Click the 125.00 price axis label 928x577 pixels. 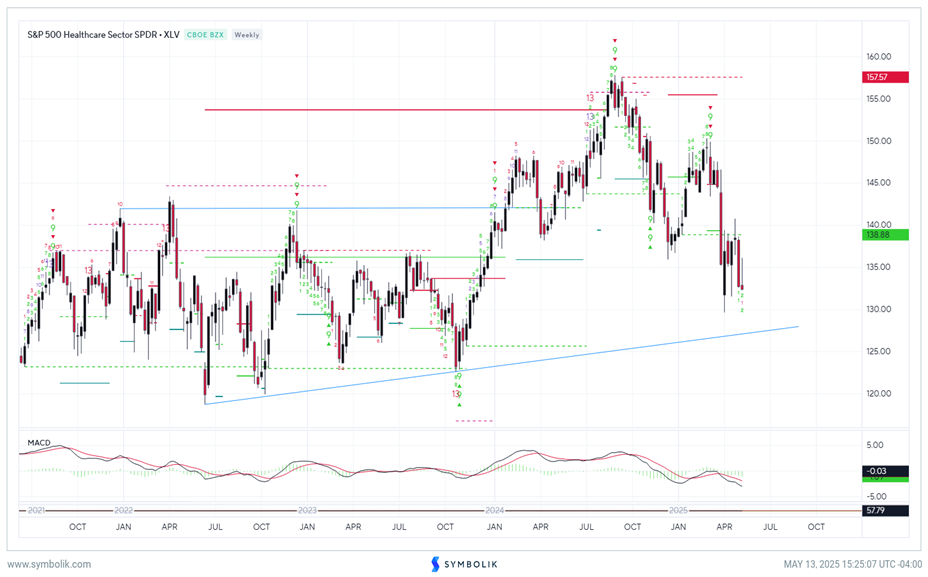point(878,351)
